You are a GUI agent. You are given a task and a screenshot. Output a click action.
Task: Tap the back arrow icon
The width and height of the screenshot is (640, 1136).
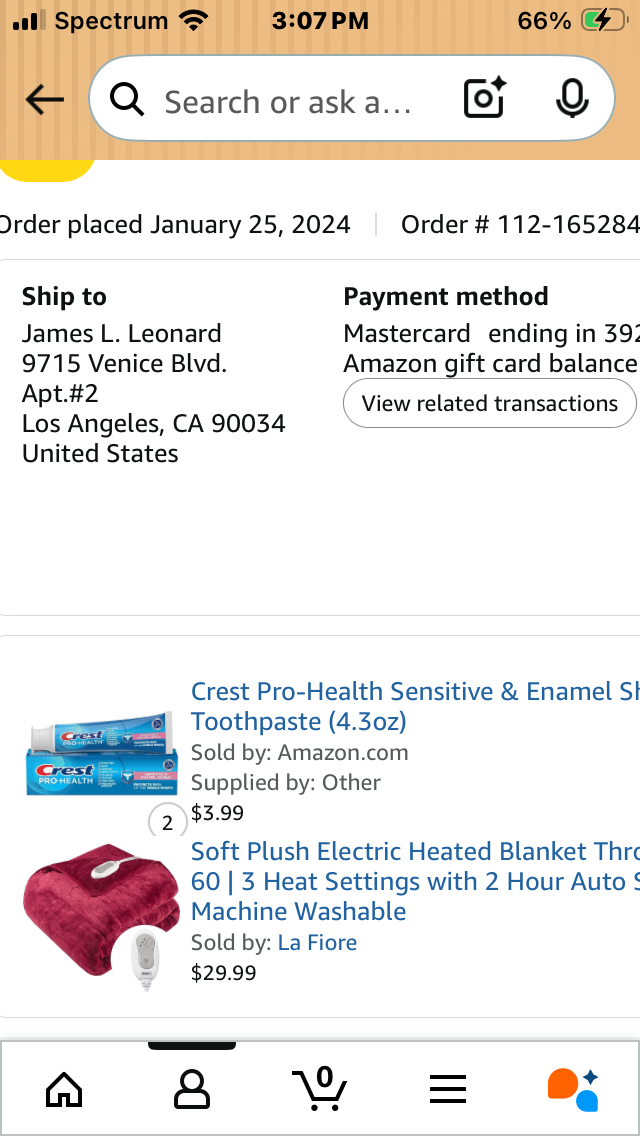coord(44,99)
